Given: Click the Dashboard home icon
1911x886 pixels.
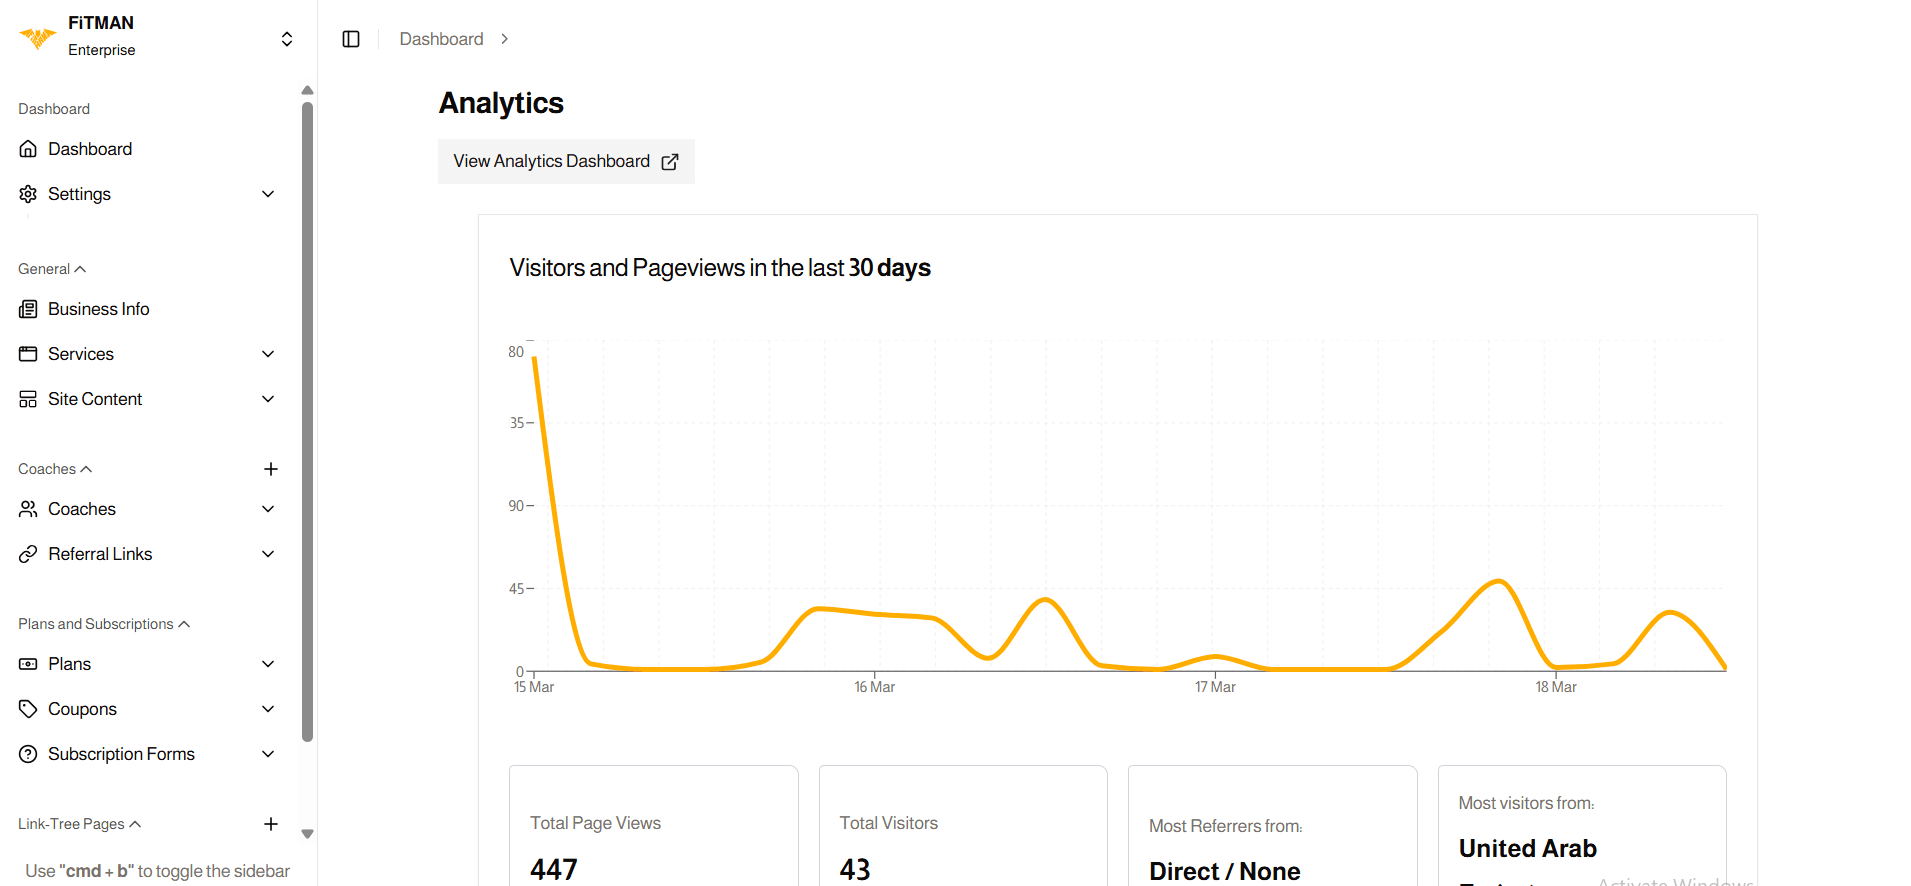Looking at the screenshot, I should point(28,149).
